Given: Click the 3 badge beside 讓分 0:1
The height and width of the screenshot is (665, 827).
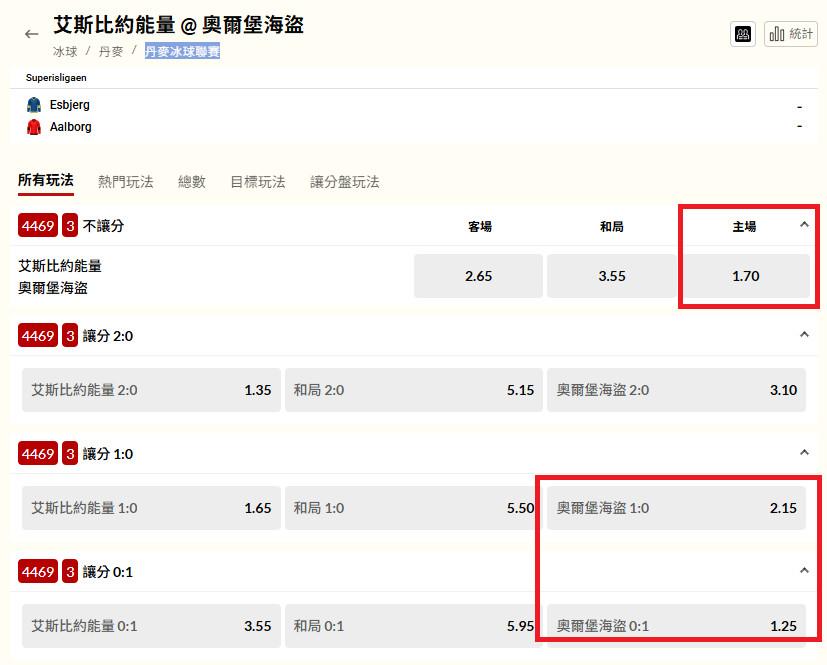Looking at the screenshot, I should pyautogui.click(x=70, y=572).
